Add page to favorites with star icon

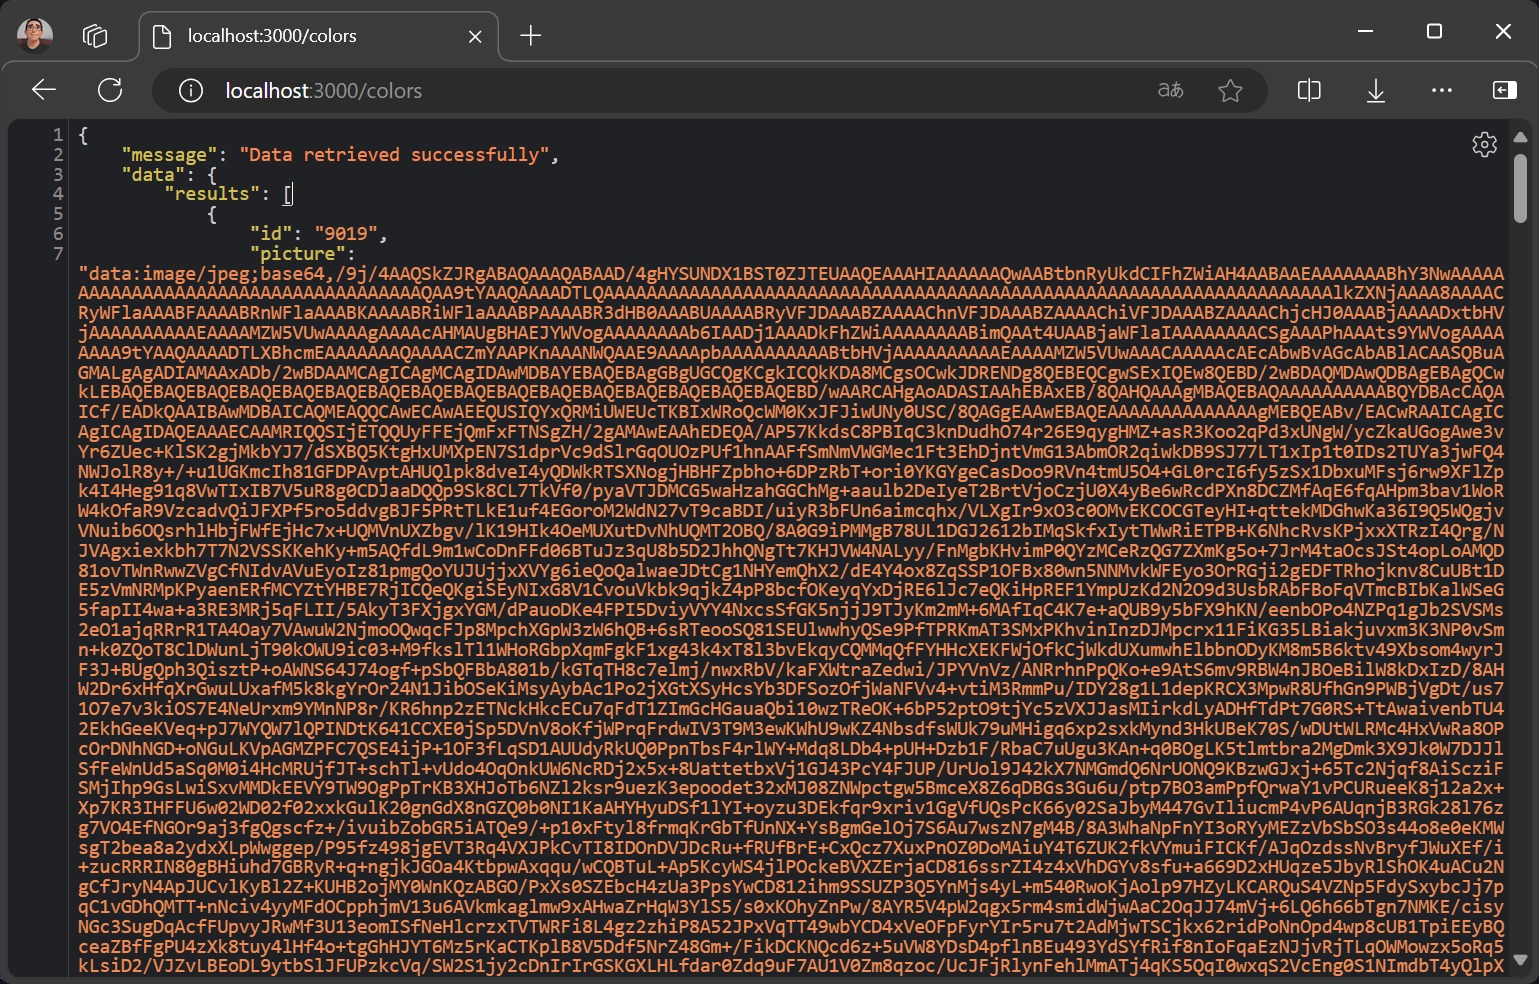pyautogui.click(x=1230, y=91)
